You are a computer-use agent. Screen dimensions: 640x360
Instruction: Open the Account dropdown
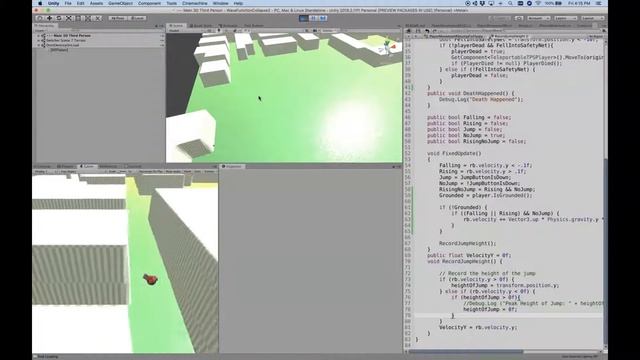pyautogui.click(x=538, y=18)
